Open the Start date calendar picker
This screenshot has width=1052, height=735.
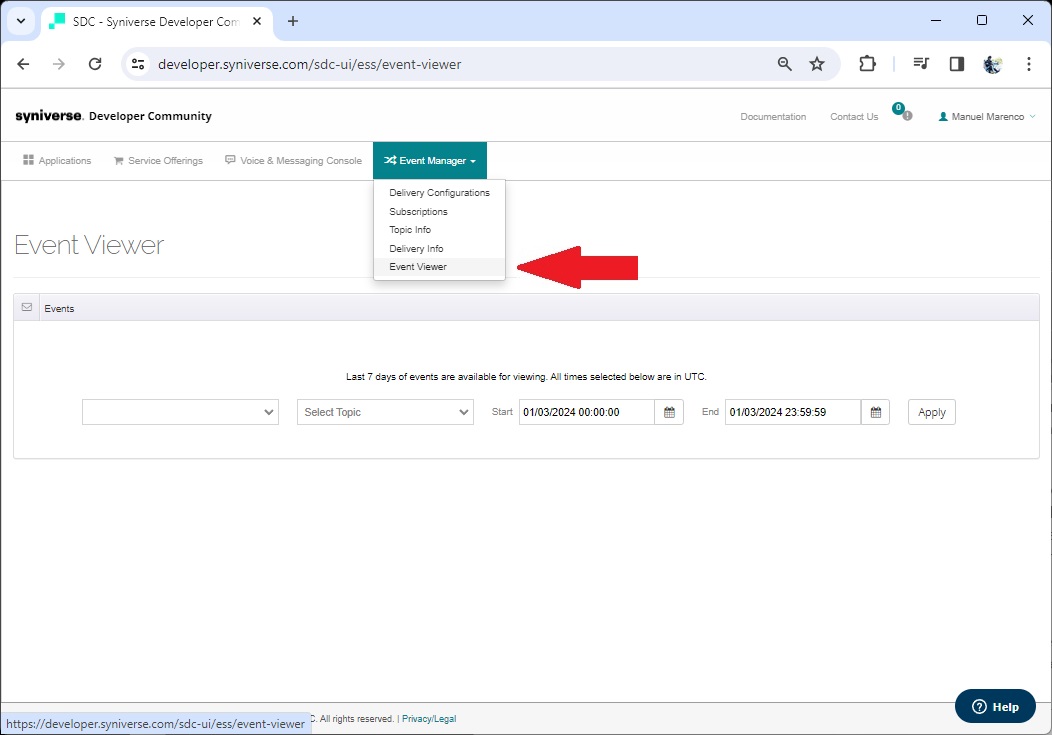[669, 412]
